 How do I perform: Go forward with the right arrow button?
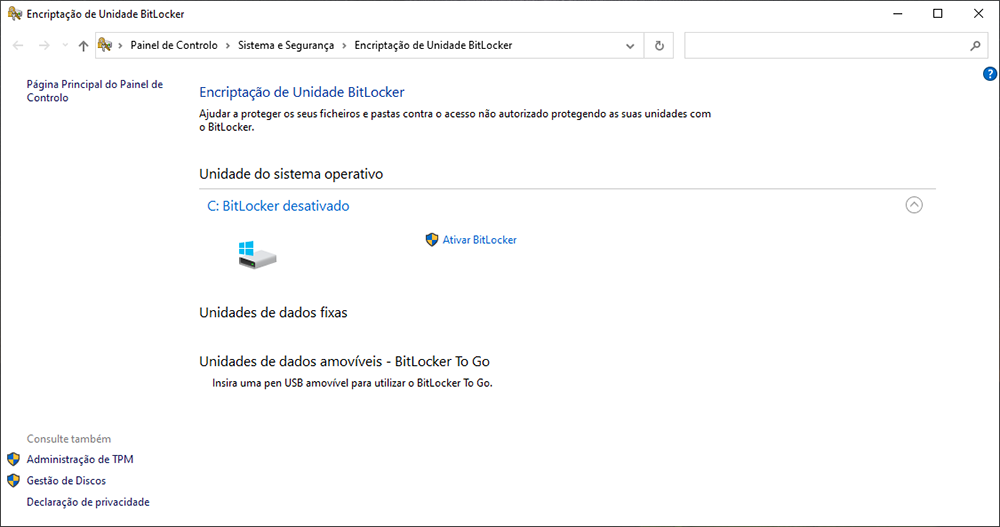tap(44, 45)
